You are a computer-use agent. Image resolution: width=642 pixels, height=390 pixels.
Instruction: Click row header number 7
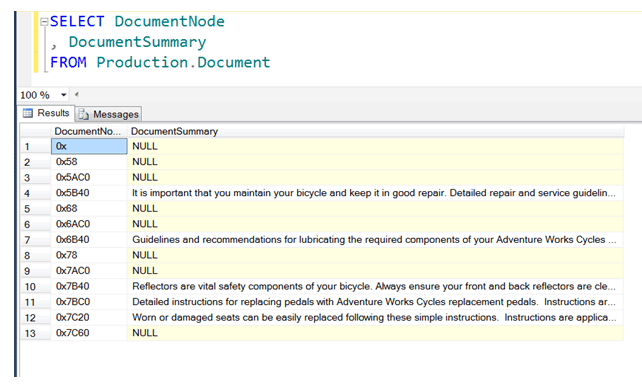36,240
